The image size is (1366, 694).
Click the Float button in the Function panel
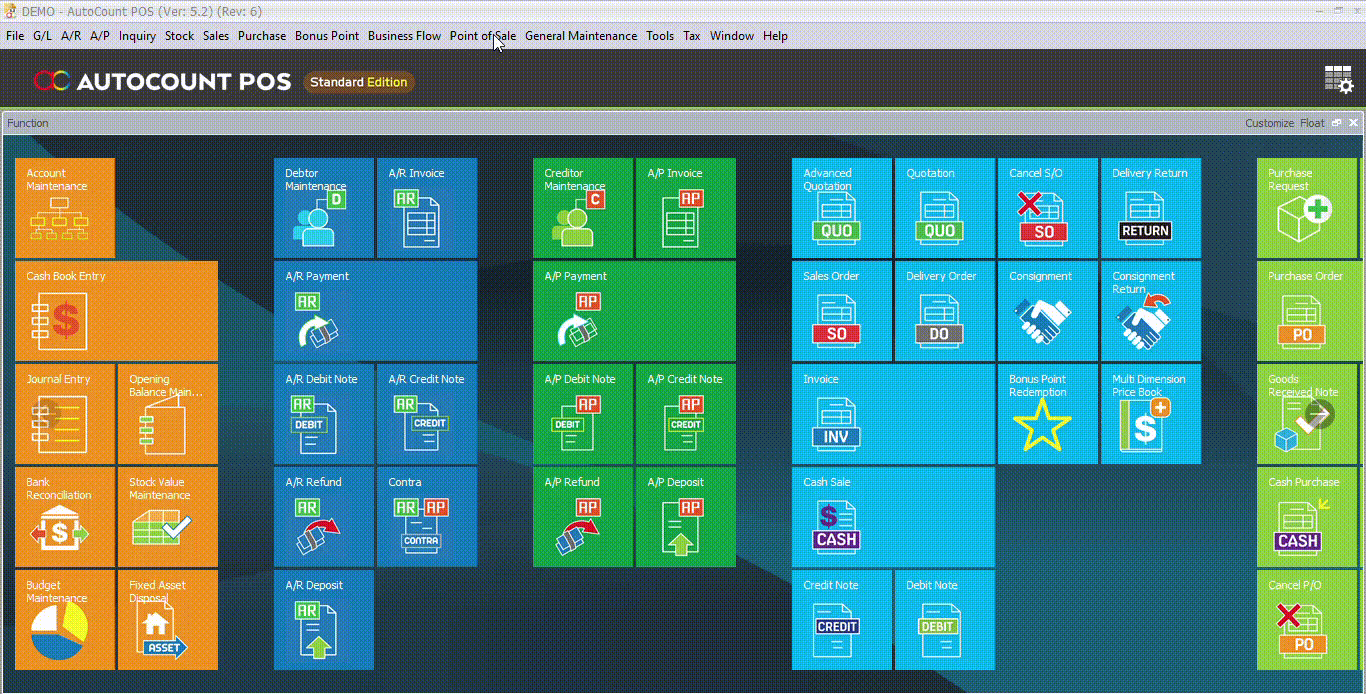click(1311, 123)
